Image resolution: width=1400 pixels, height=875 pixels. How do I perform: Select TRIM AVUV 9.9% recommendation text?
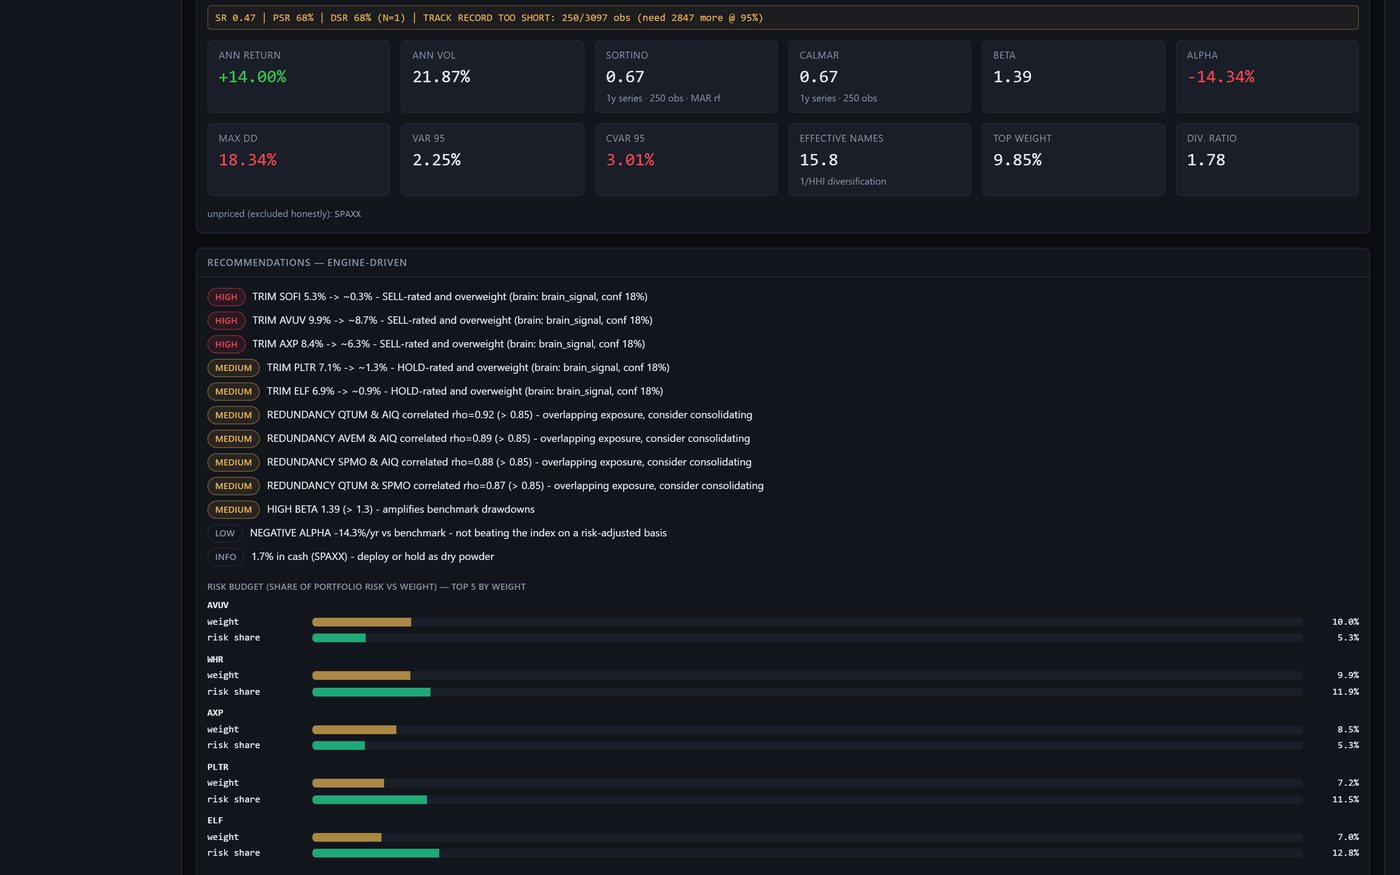click(x=452, y=320)
